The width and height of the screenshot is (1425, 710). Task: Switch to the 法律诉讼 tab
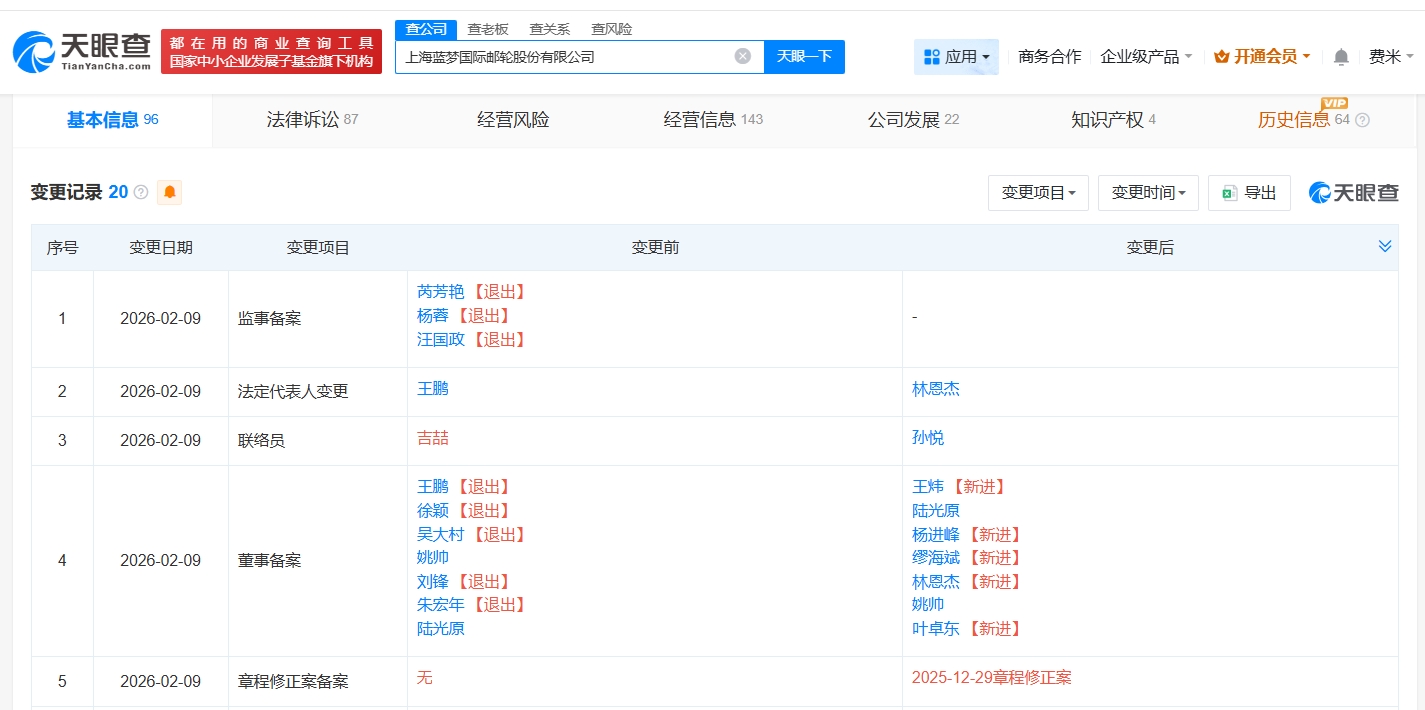click(x=312, y=120)
